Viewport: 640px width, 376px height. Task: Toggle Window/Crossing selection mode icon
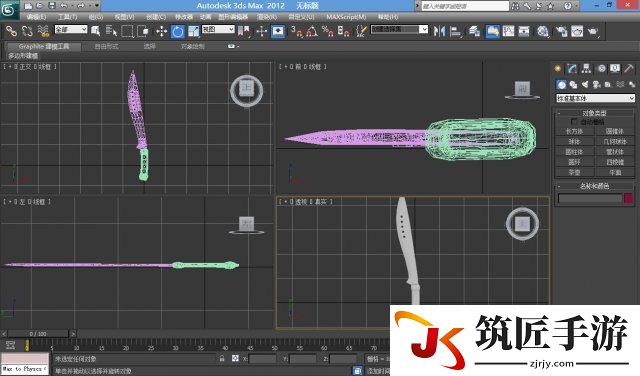click(143, 31)
